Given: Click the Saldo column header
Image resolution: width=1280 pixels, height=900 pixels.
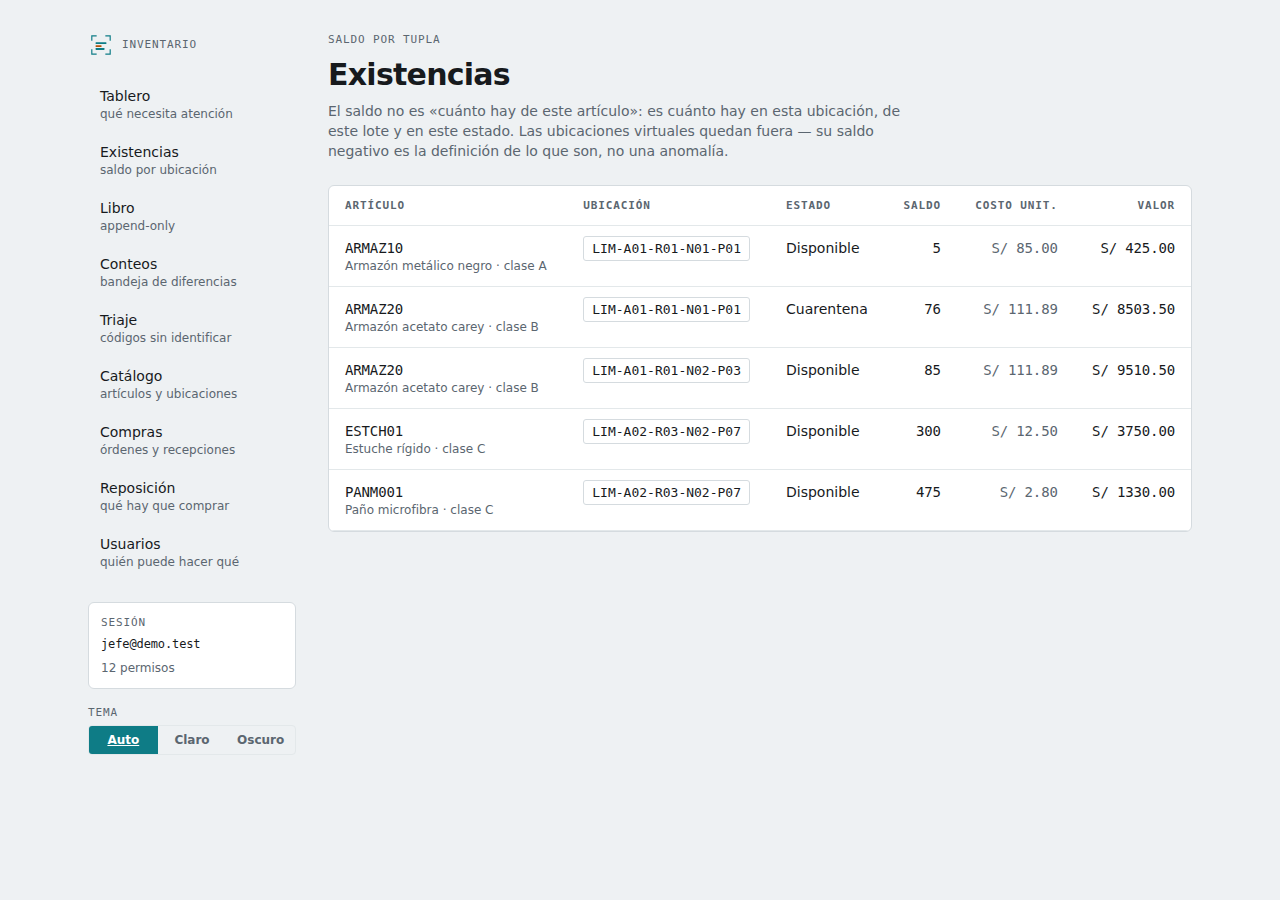Looking at the screenshot, I should point(922,205).
